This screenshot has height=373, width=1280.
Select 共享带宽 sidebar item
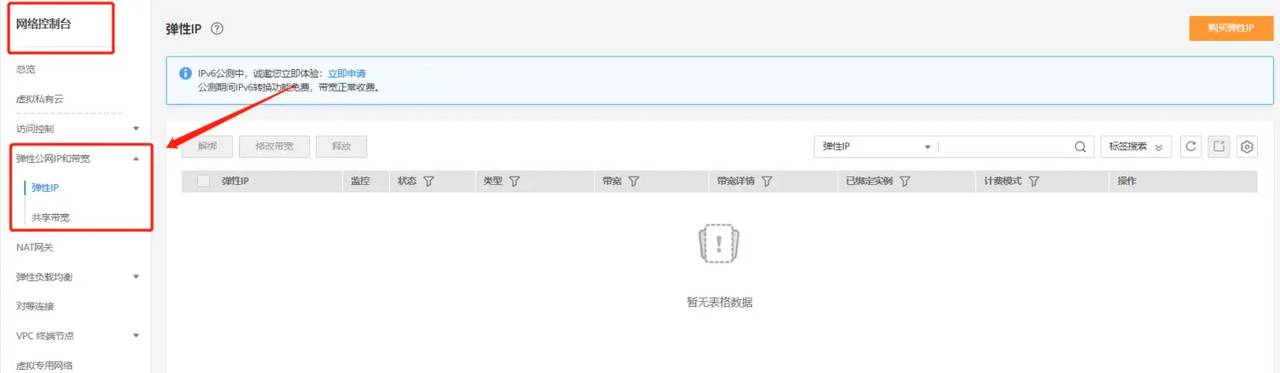(50, 217)
